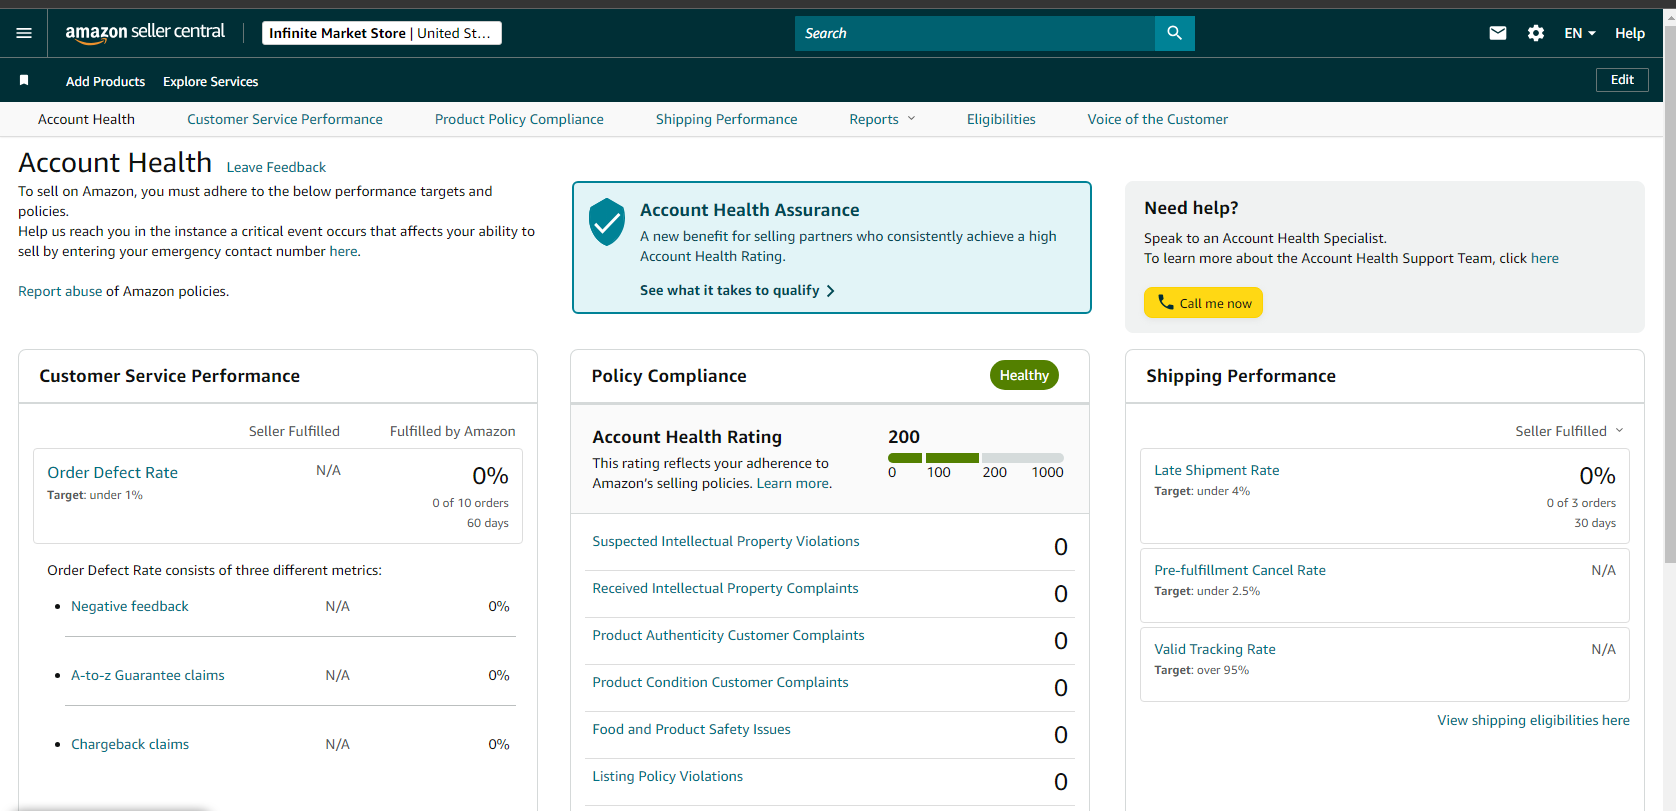The image size is (1676, 811).
Task: Click the Fulfilled by Amazon column header
Action: (x=453, y=431)
